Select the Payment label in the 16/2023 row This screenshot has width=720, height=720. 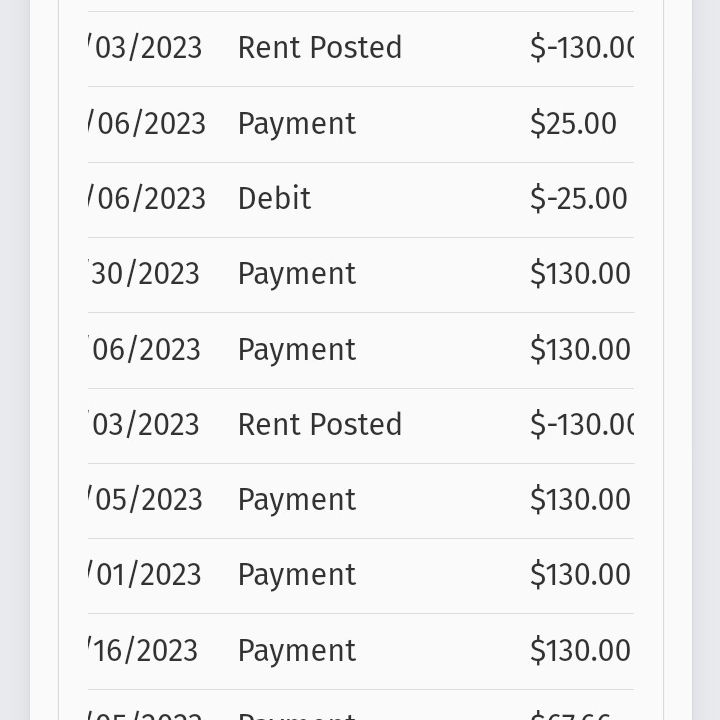297,651
